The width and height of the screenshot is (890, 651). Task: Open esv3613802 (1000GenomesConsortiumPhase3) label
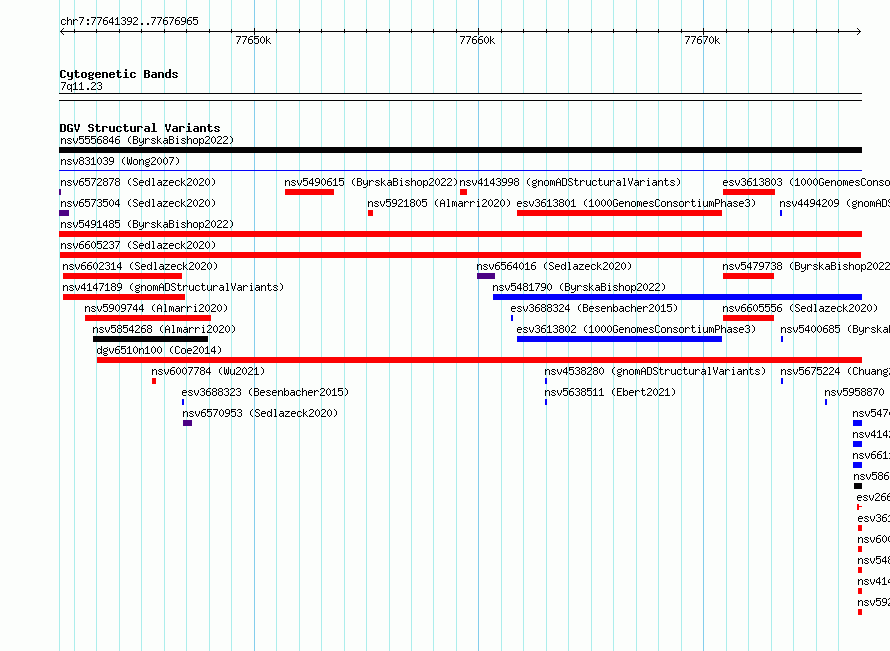point(636,329)
